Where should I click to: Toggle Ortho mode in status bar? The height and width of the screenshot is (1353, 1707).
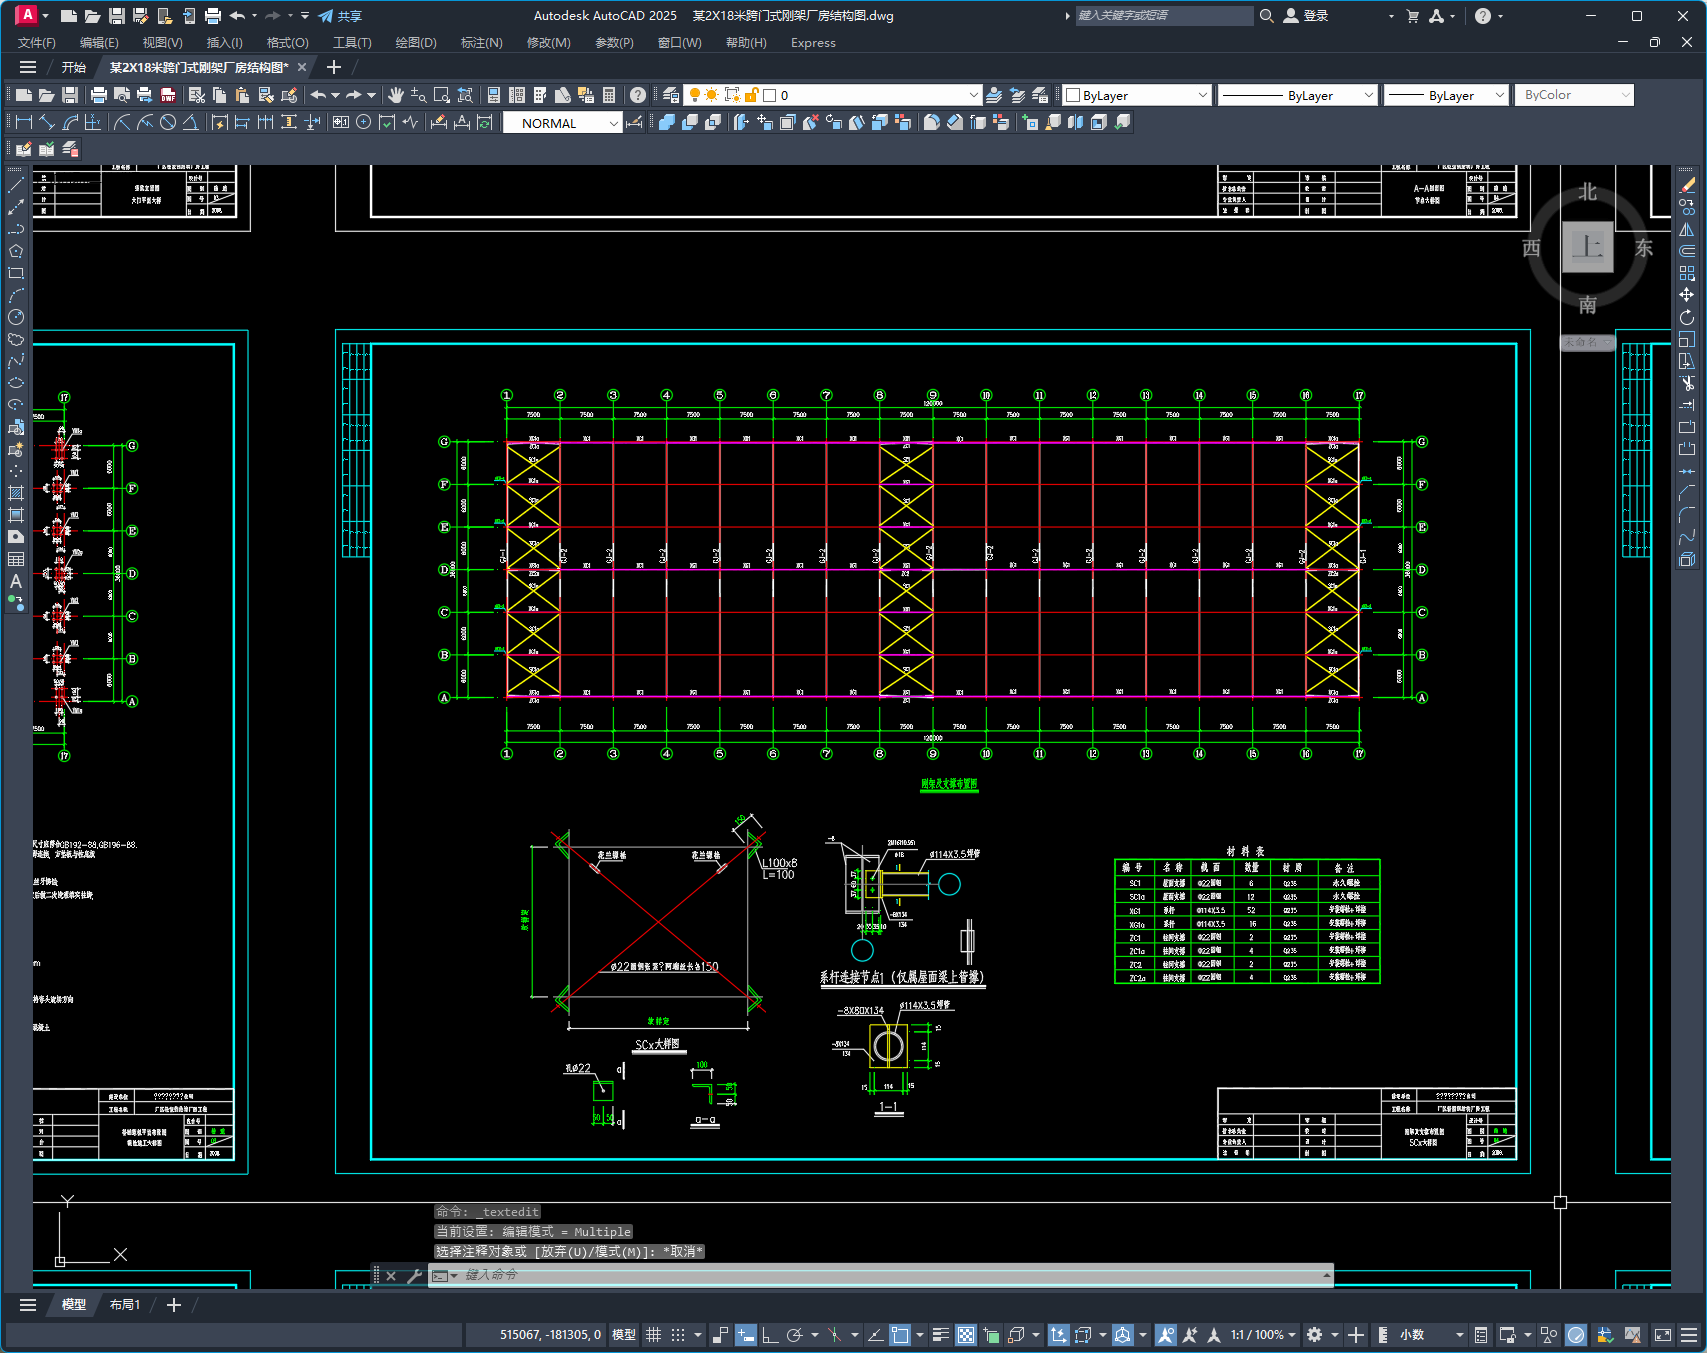pyautogui.click(x=770, y=1335)
